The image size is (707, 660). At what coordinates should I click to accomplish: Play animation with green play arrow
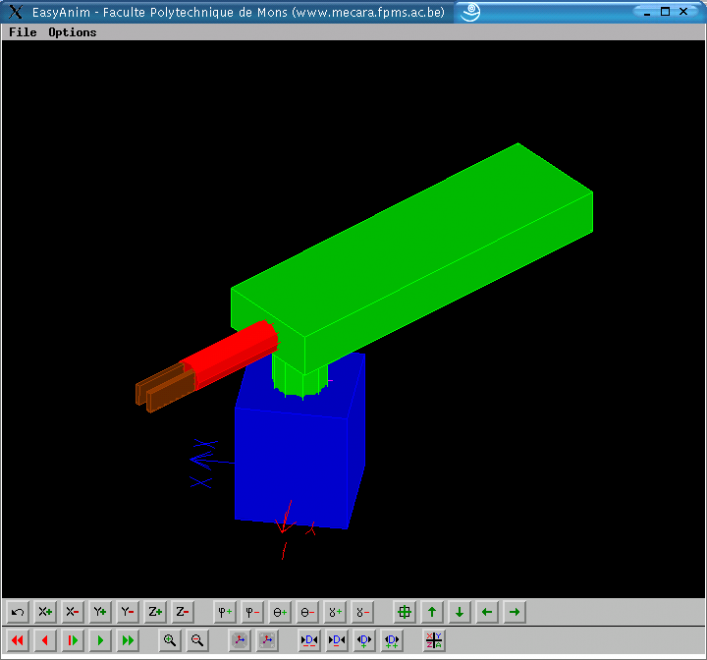tap(100, 640)
